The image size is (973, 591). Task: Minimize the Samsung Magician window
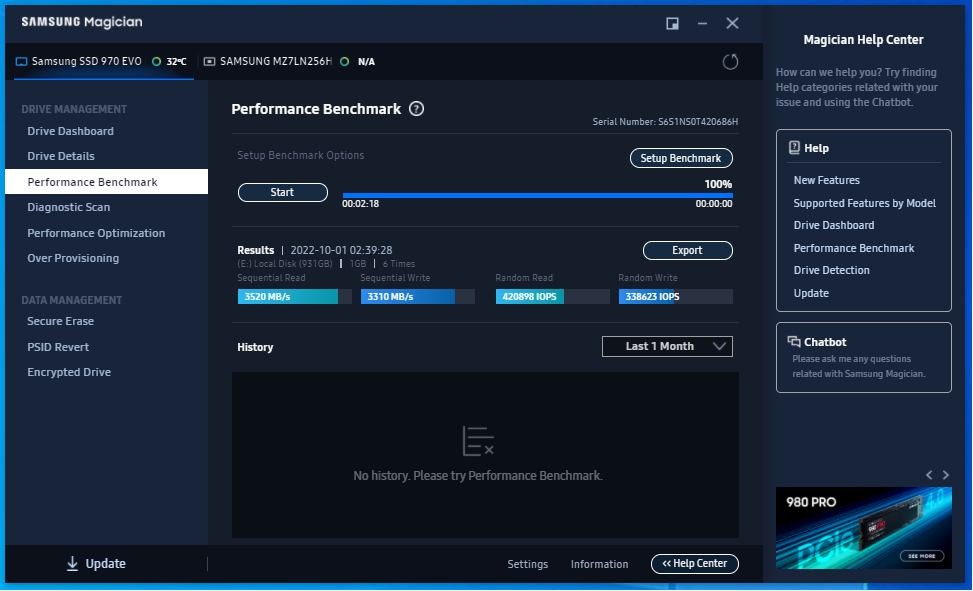coord(702,24)
